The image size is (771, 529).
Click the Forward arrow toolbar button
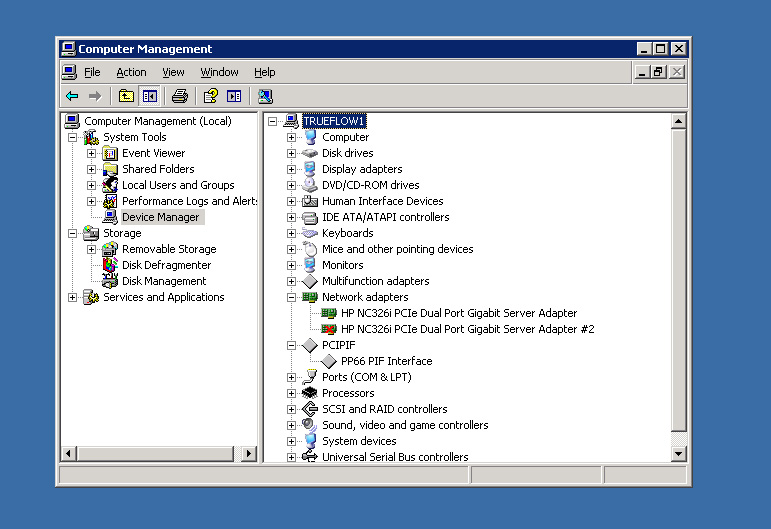pyautogui.click(x=95, y=96)
